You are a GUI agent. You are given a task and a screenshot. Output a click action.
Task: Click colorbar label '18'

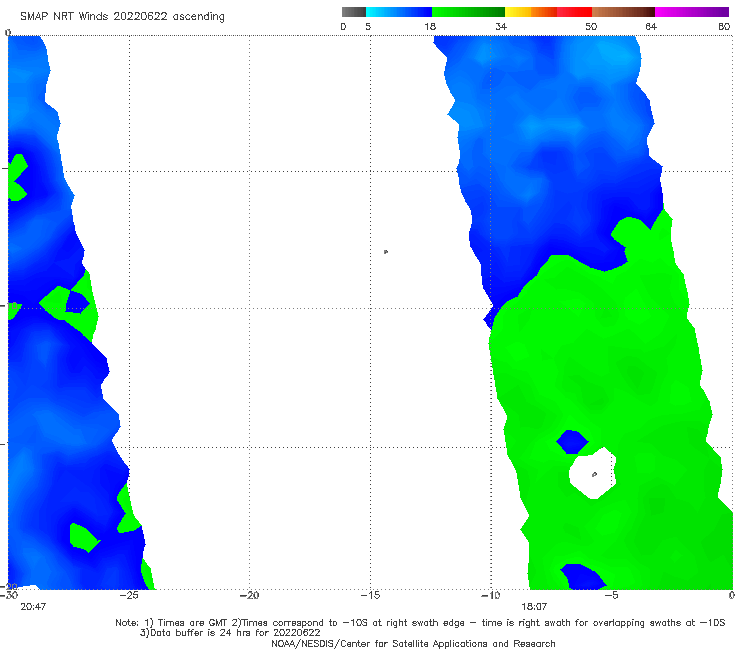pos(430,27)
